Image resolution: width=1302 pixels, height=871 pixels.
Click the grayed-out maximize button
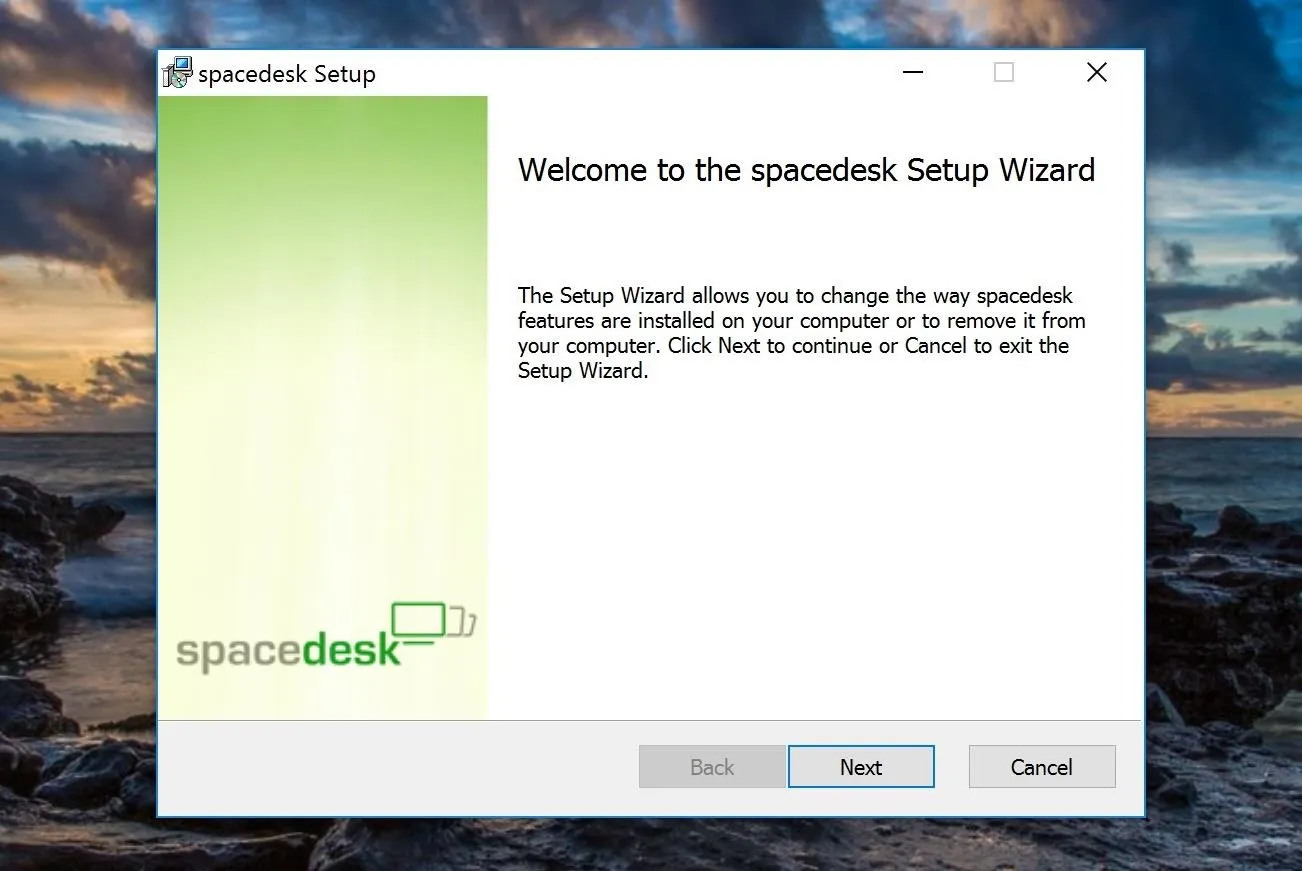(1004, 73)
